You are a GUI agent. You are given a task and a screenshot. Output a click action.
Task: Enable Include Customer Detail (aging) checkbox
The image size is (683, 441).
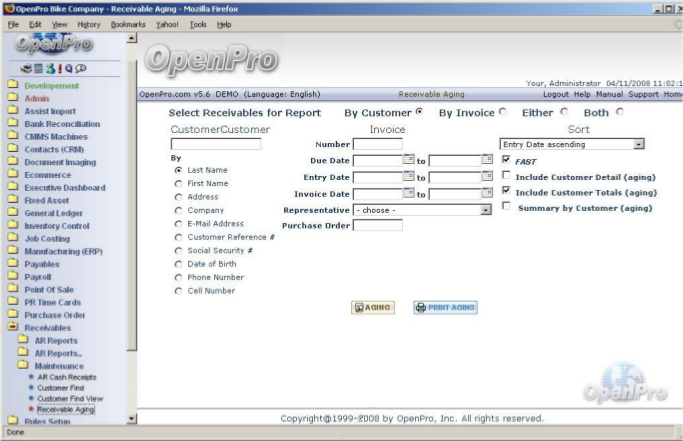click(507, 176)
